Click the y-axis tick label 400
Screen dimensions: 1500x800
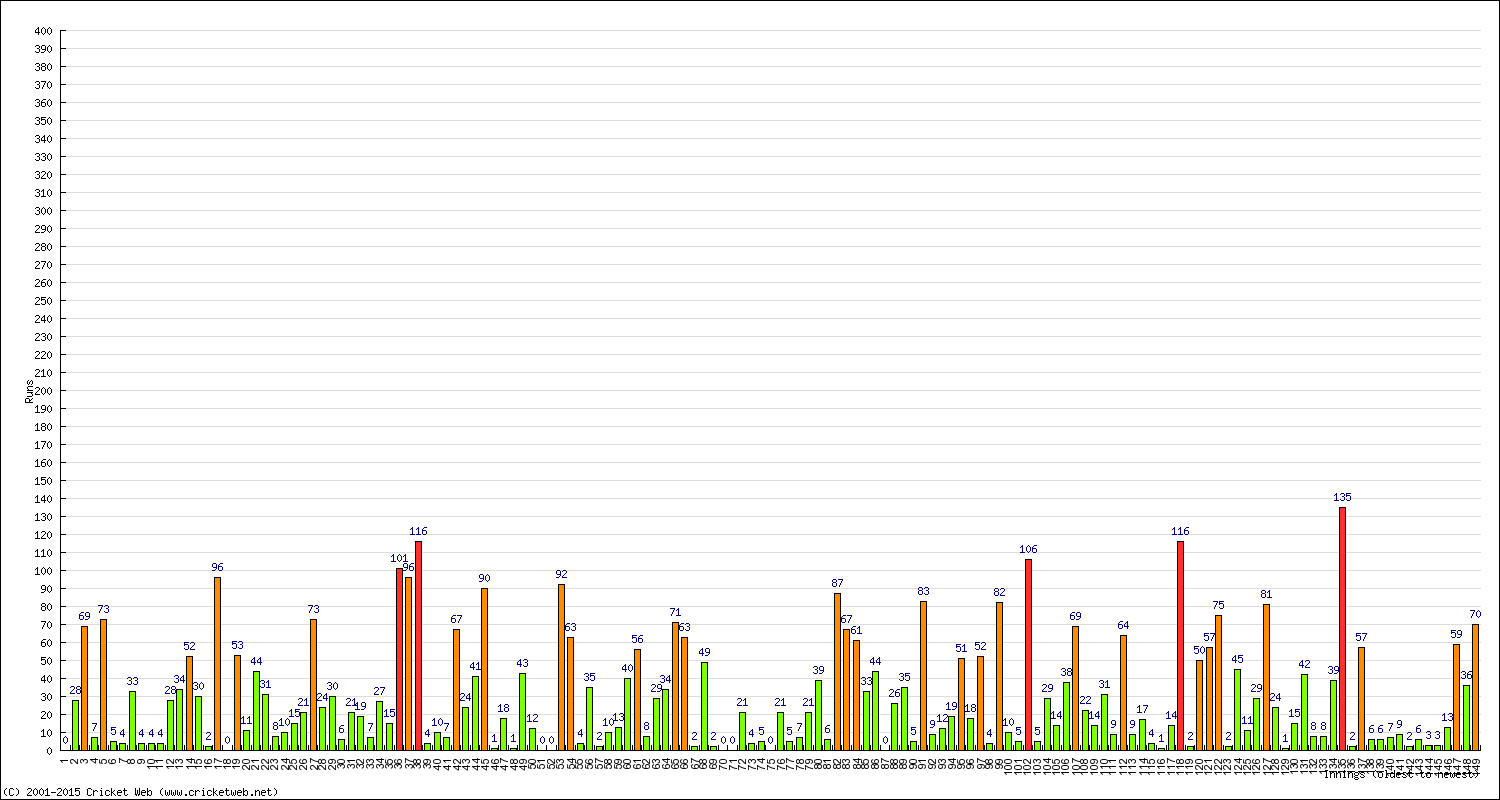(42, 31)
